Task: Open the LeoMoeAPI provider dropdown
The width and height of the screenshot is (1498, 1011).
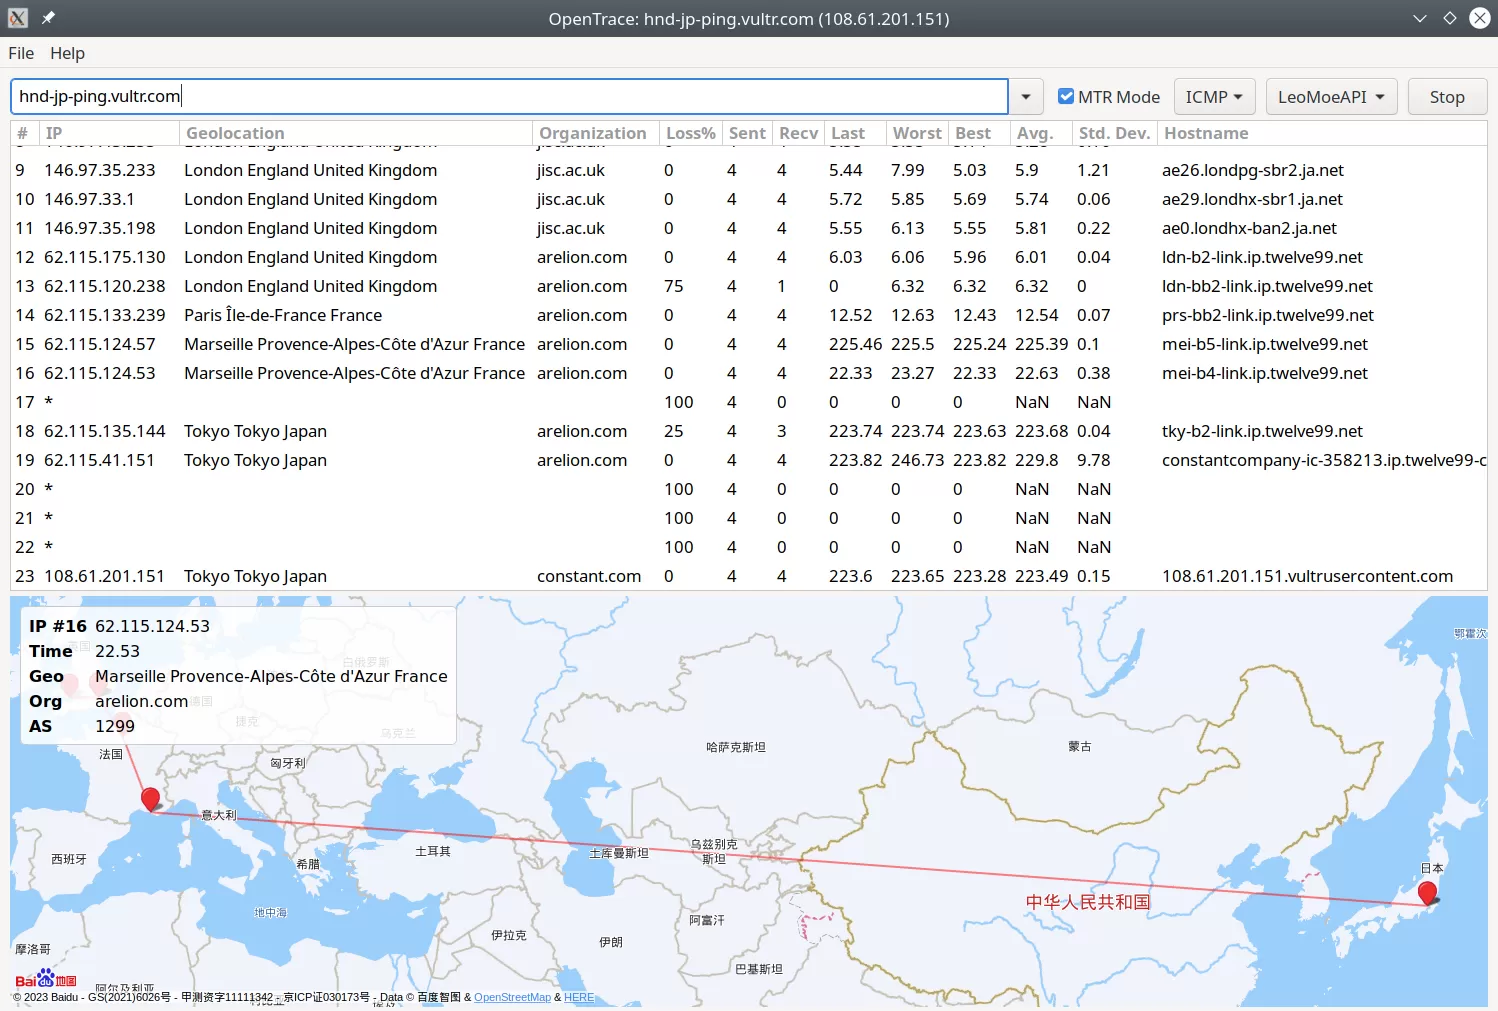Action: click(x=1331, y=96)
